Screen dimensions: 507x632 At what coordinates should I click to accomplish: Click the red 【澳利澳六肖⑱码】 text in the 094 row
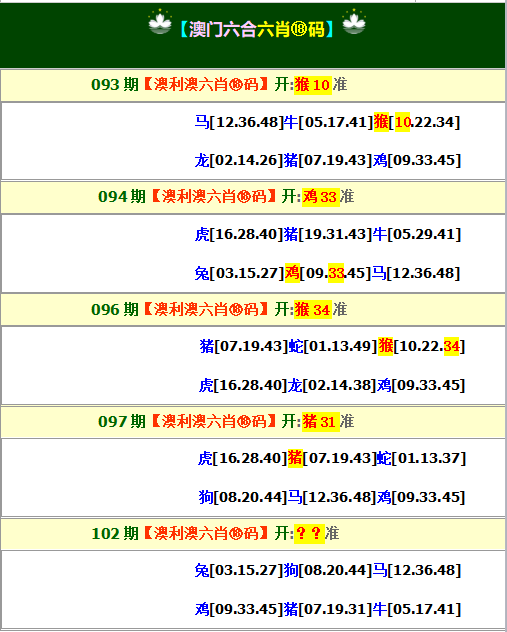click(214, 197)
